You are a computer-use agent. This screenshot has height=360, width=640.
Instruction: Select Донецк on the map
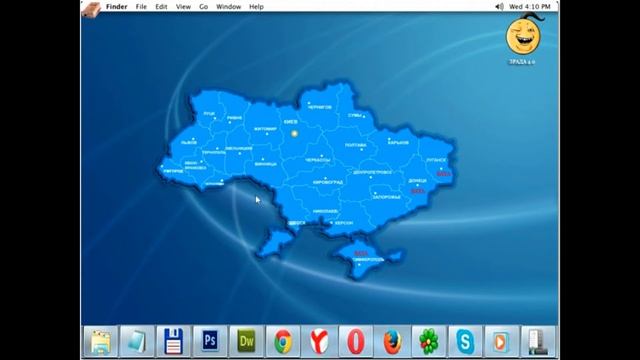pyautogui.click(x=418, y=180)
